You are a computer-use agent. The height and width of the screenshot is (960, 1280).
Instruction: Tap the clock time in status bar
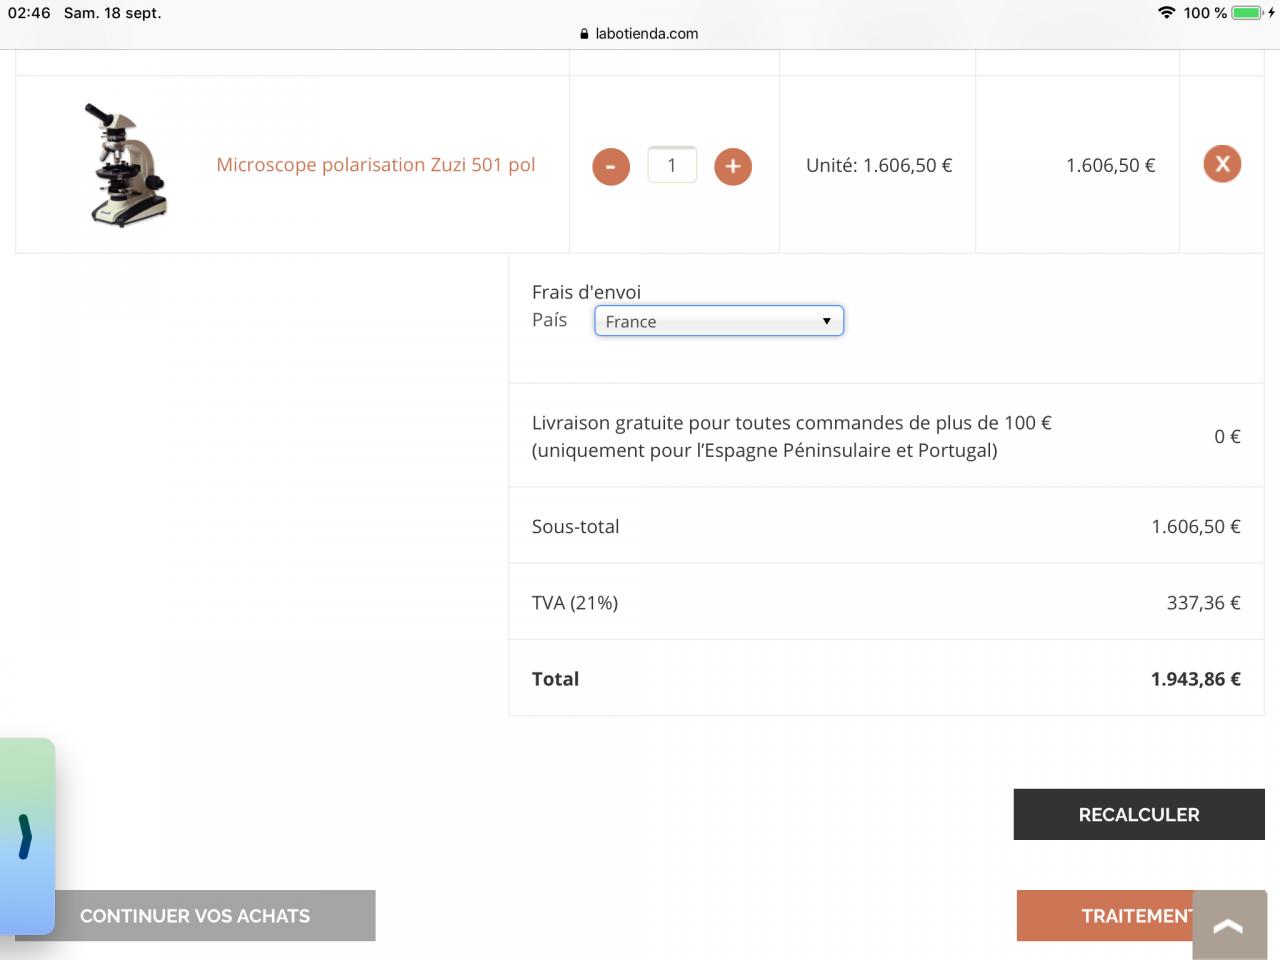tap(29, 13)
